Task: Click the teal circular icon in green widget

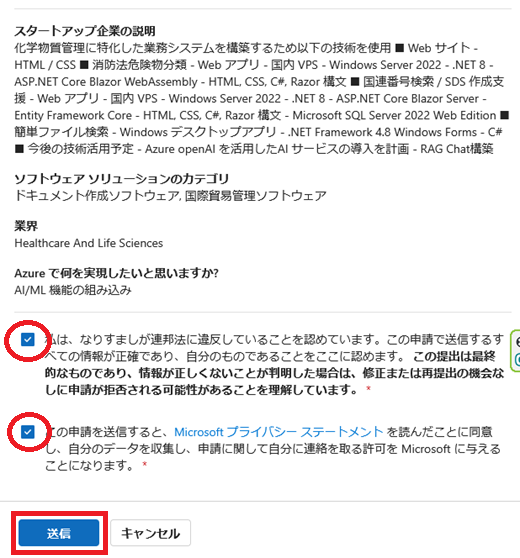Action: [517, 359]
